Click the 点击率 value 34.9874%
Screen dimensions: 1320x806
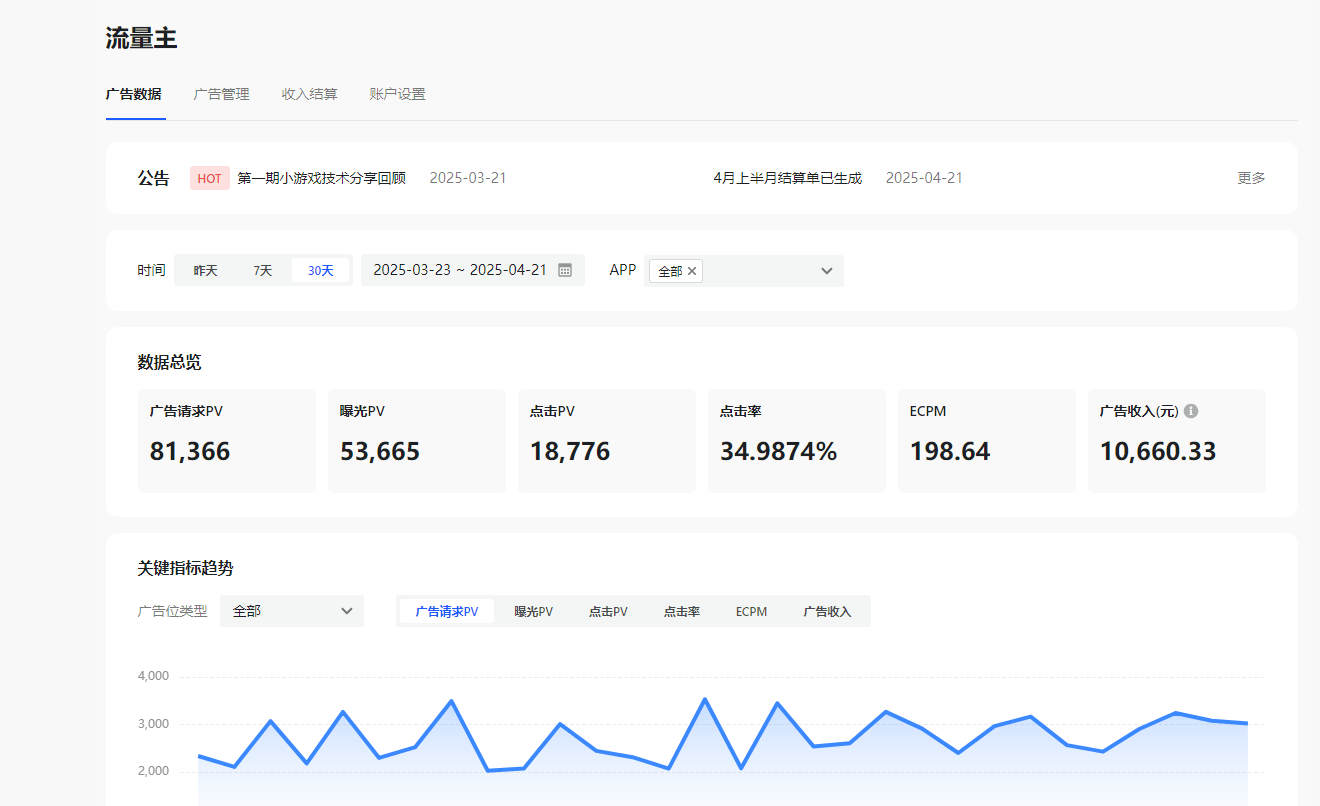(x=779, y=451)
